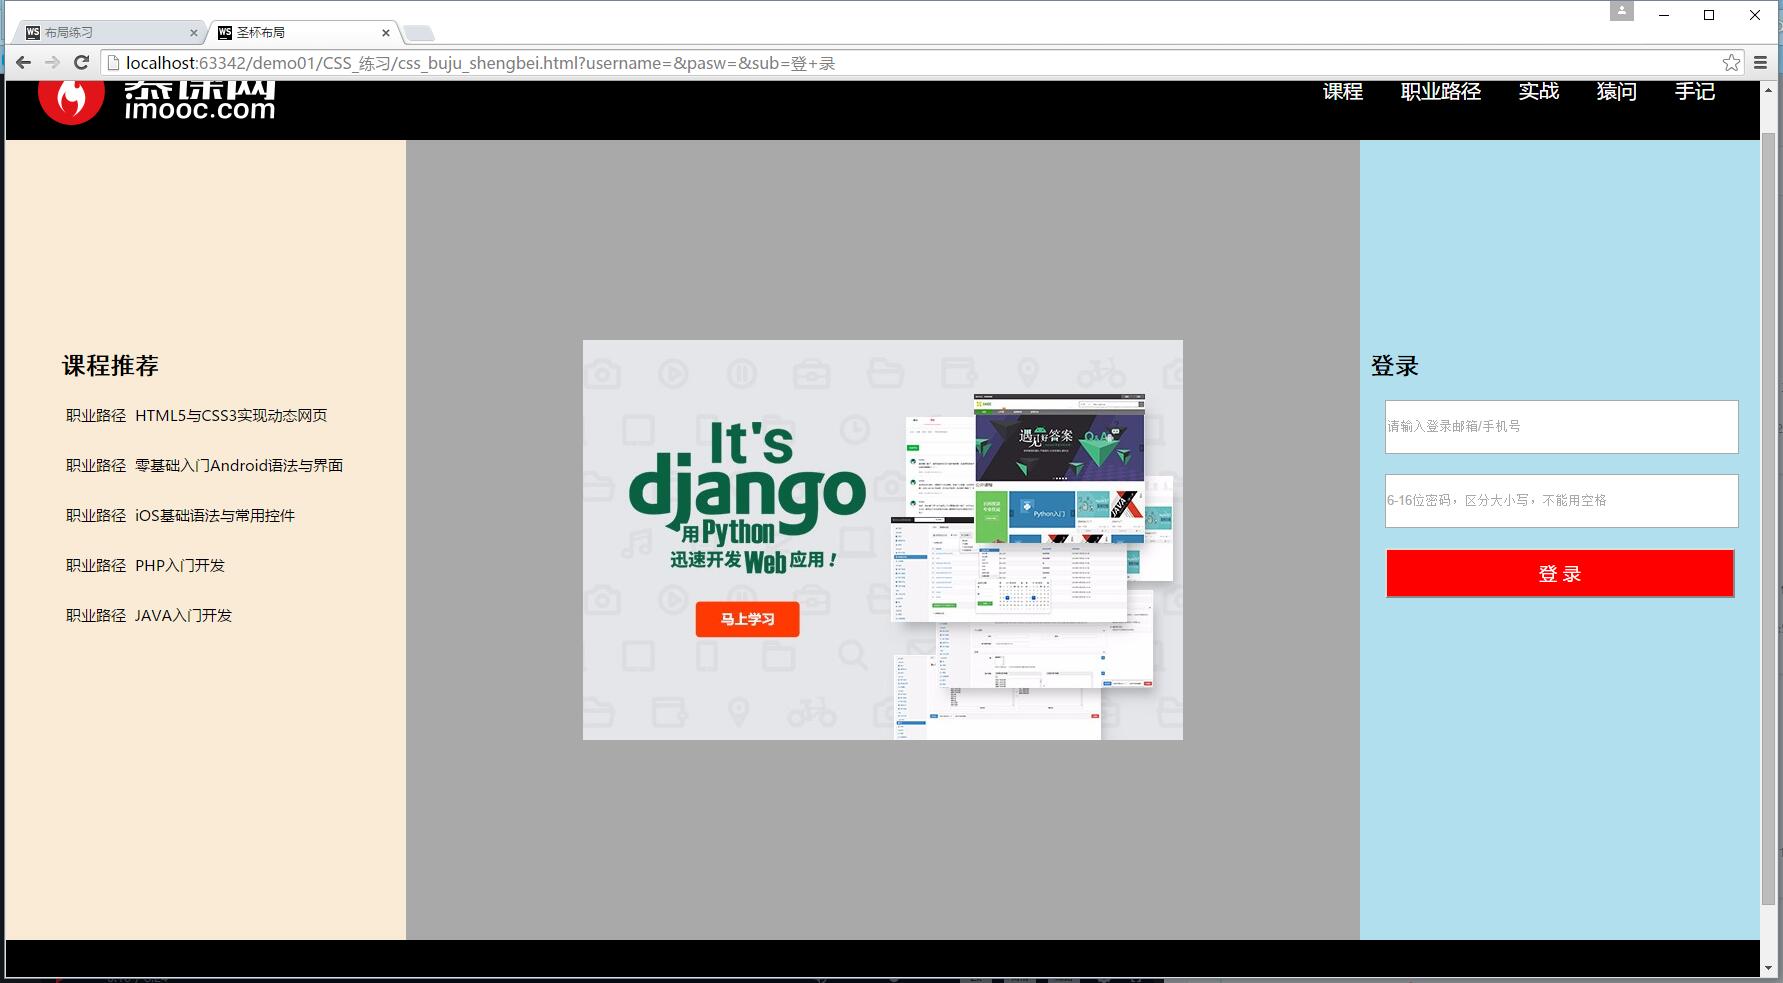Go to 职业路径 in the top navigation
This screenshot has width=1783, height=983.
[1440, 91]
